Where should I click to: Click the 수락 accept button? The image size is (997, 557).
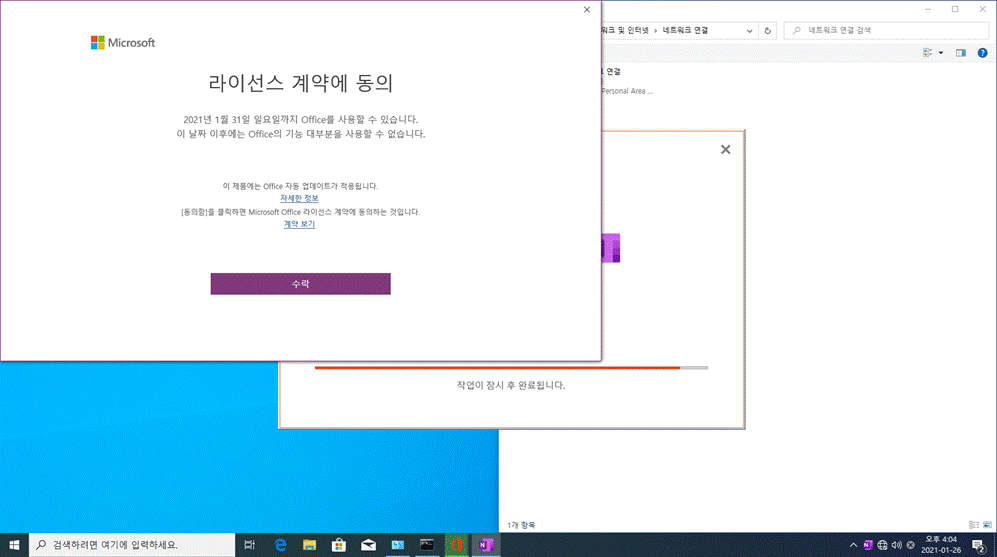(x=300, y=284)
